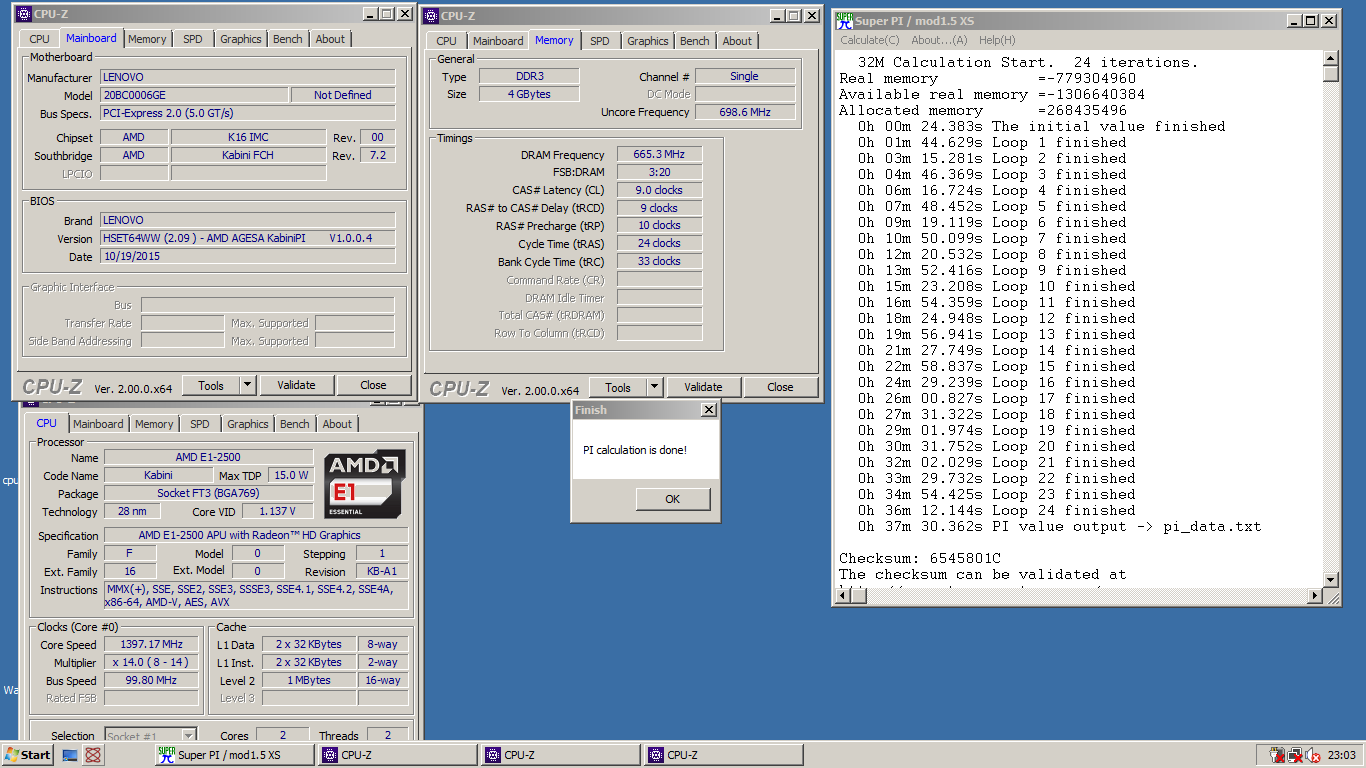Switch to Graphics tab in the bottom CPU window

tap(248, 424)
